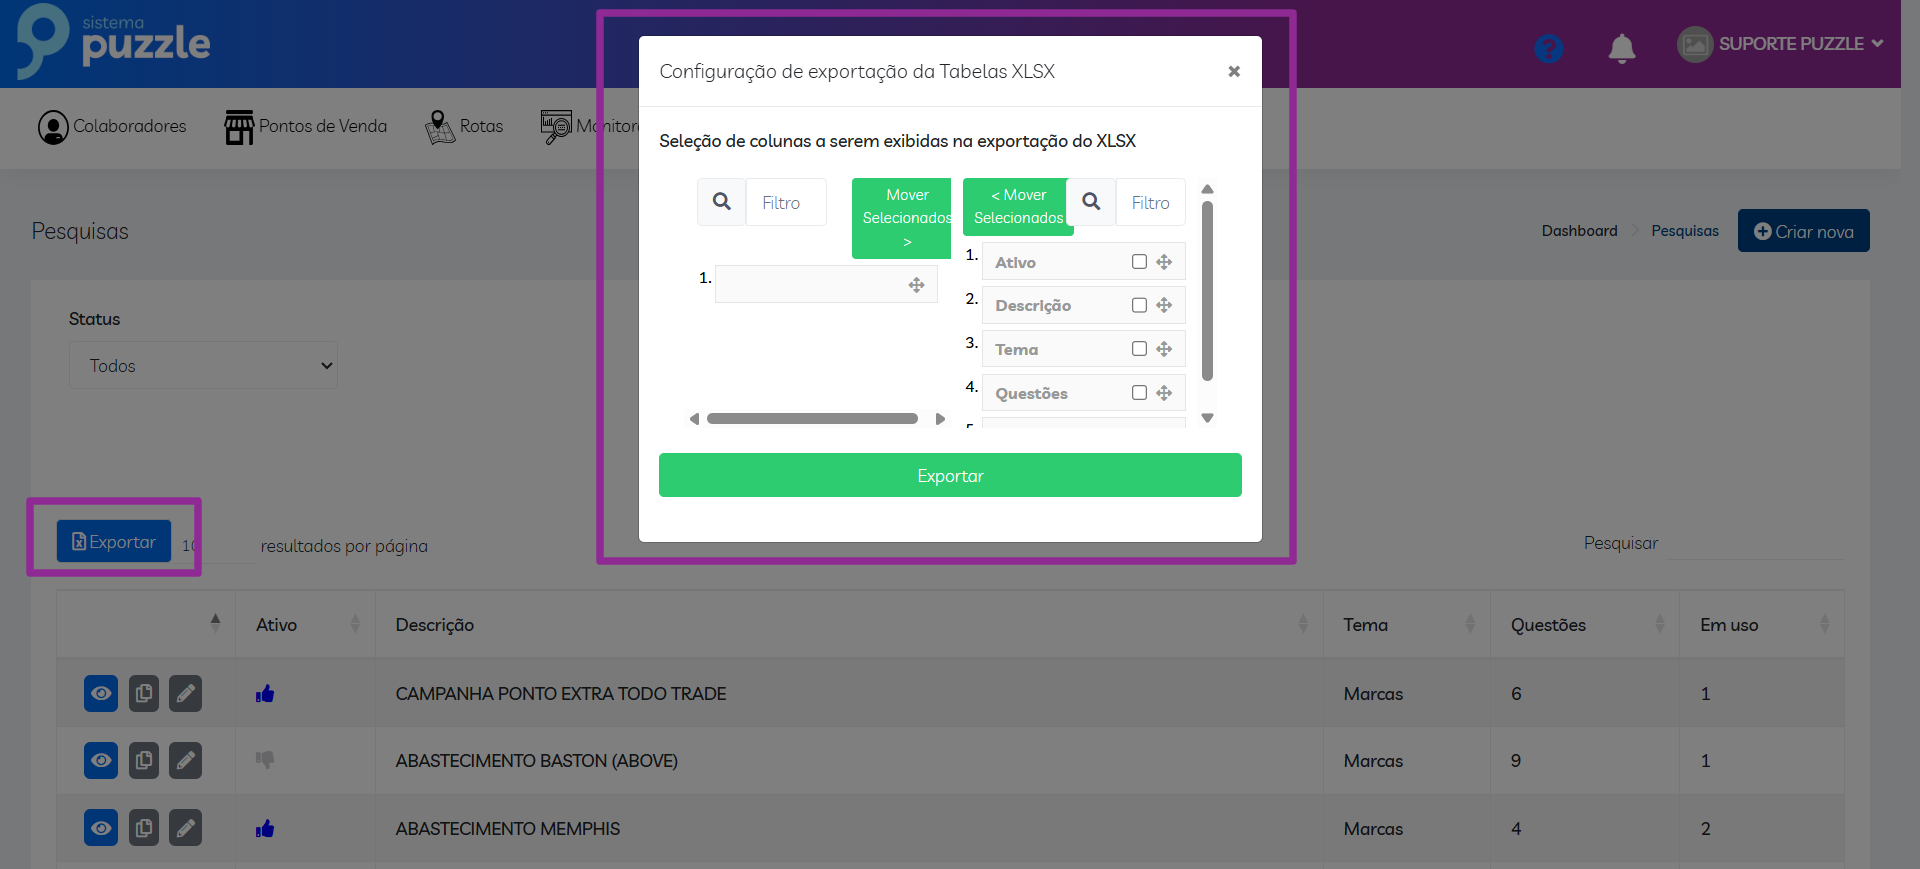This screenshot has width=1920, height=869.
Task: Go to Pontos de Venda menu
Action: 306,127
